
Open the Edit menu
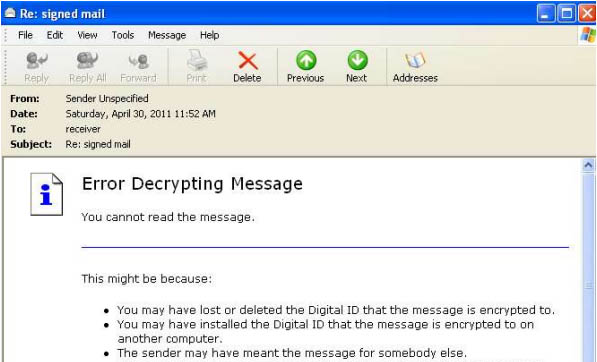tap(54, 35)
